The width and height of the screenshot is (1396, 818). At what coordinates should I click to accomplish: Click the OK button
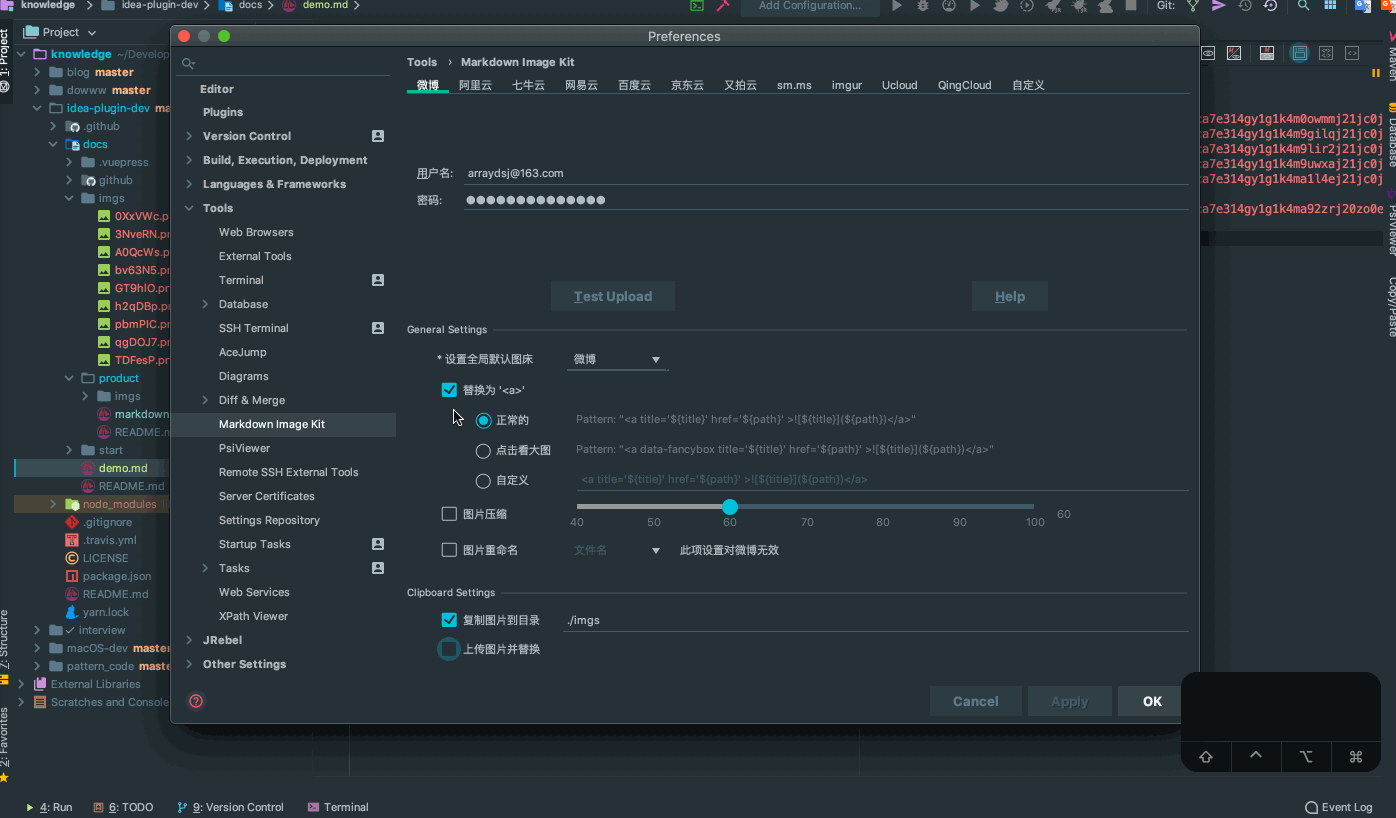1152,701
